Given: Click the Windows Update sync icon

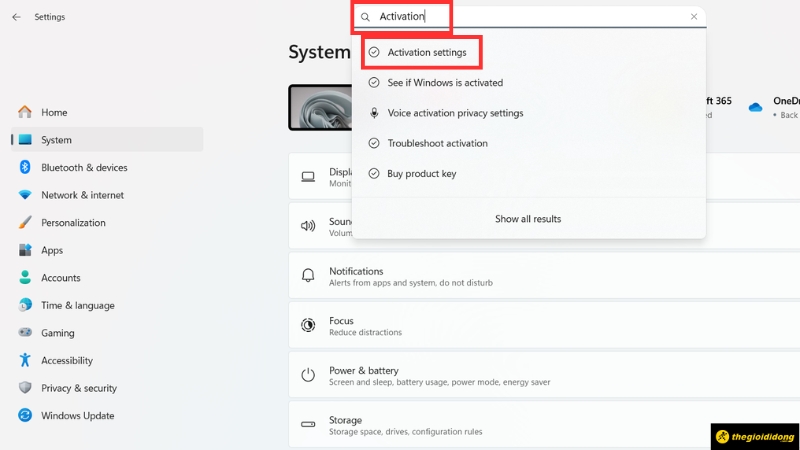Looking at the screenshot, I should [24, 415].
